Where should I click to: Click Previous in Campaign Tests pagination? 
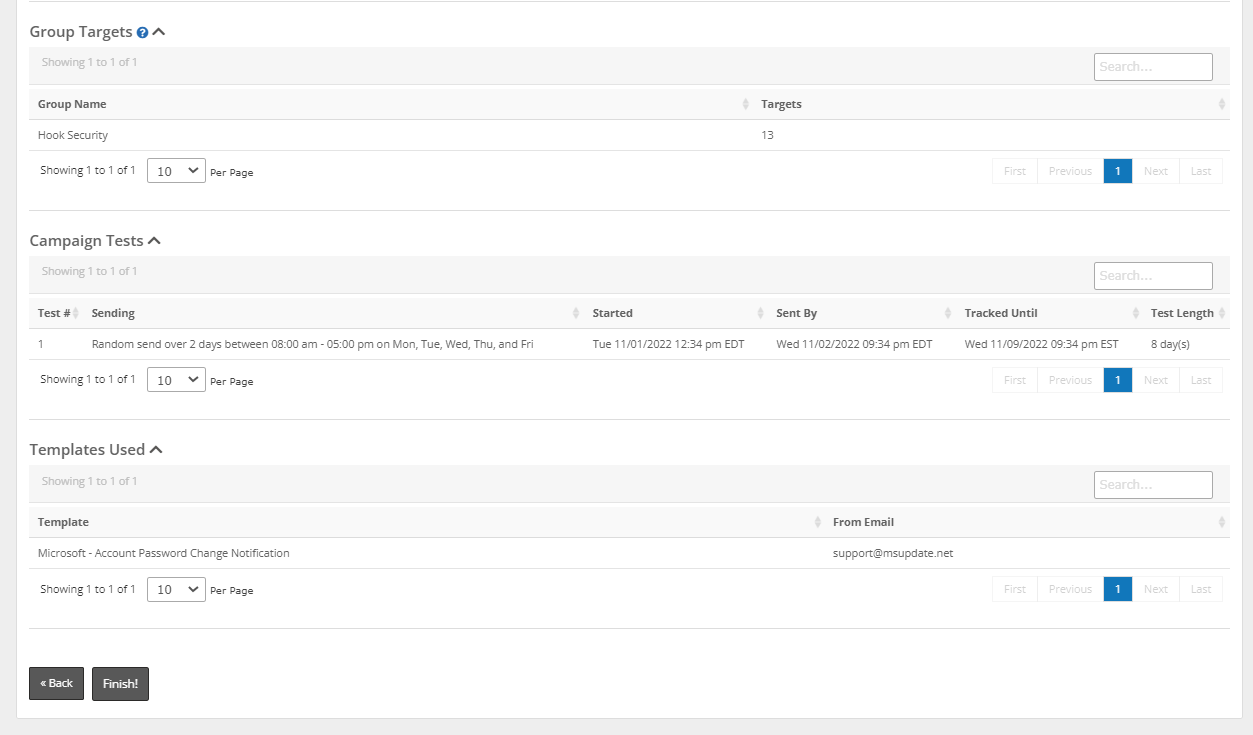1070,380
